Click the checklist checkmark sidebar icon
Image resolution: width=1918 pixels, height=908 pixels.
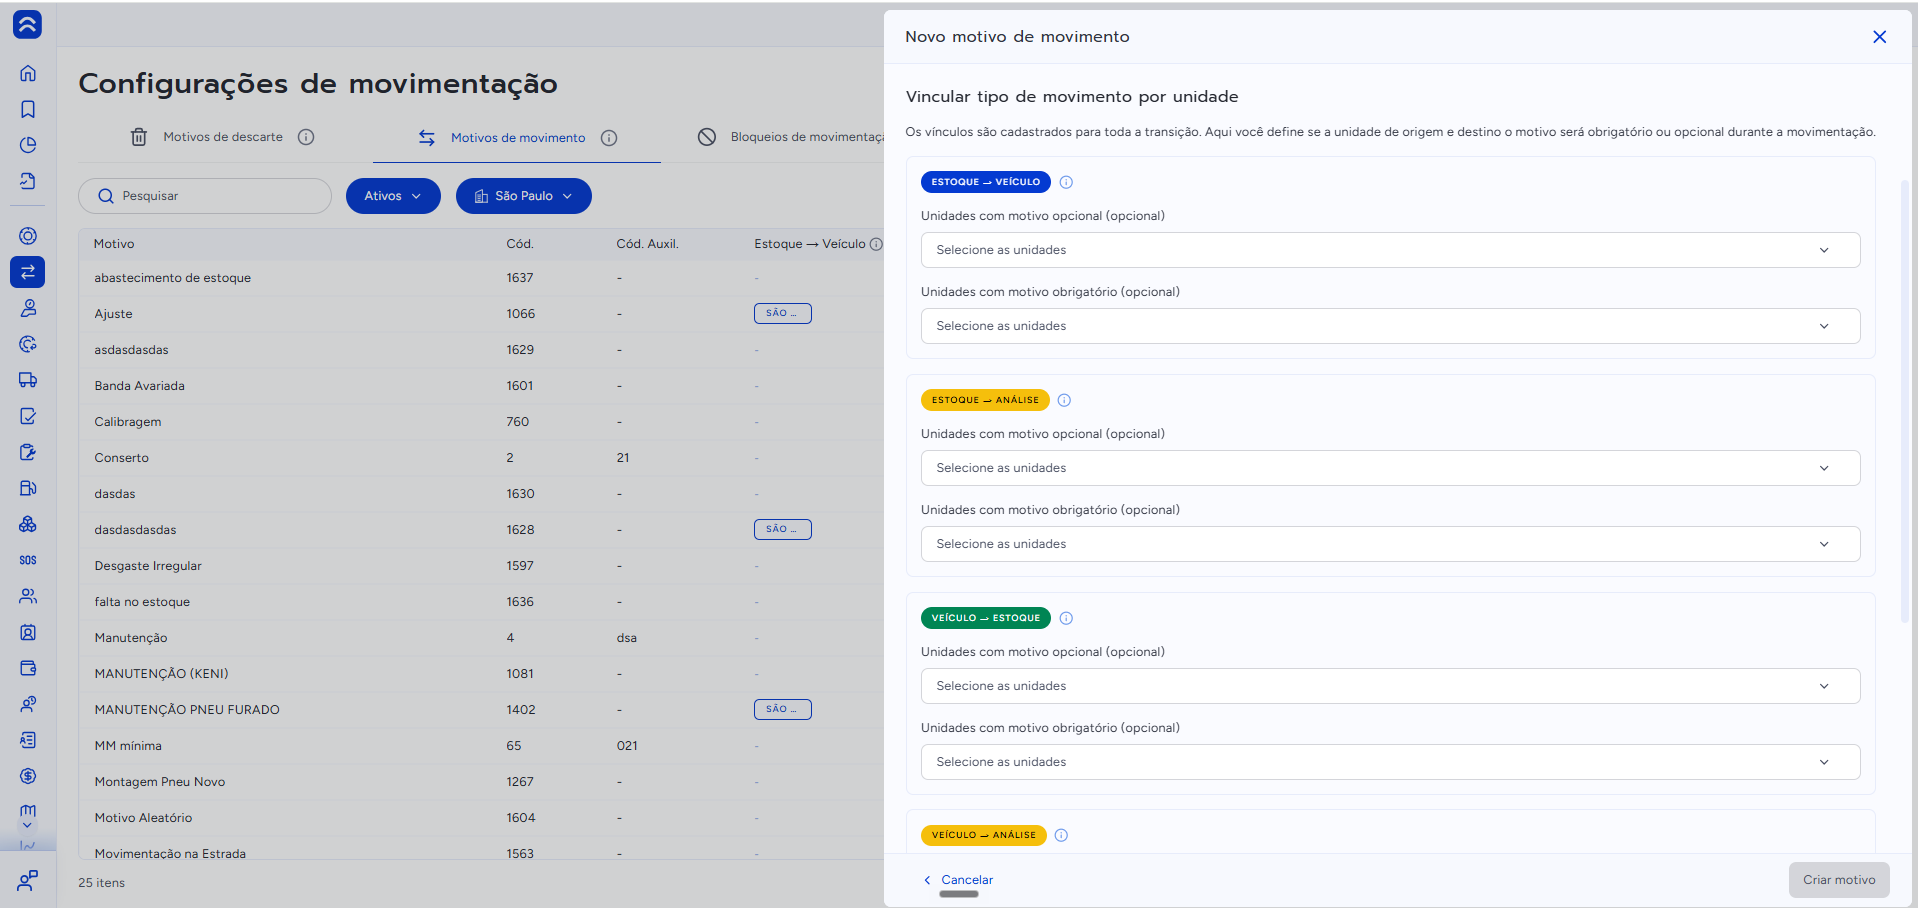click(x=28, y=416)
